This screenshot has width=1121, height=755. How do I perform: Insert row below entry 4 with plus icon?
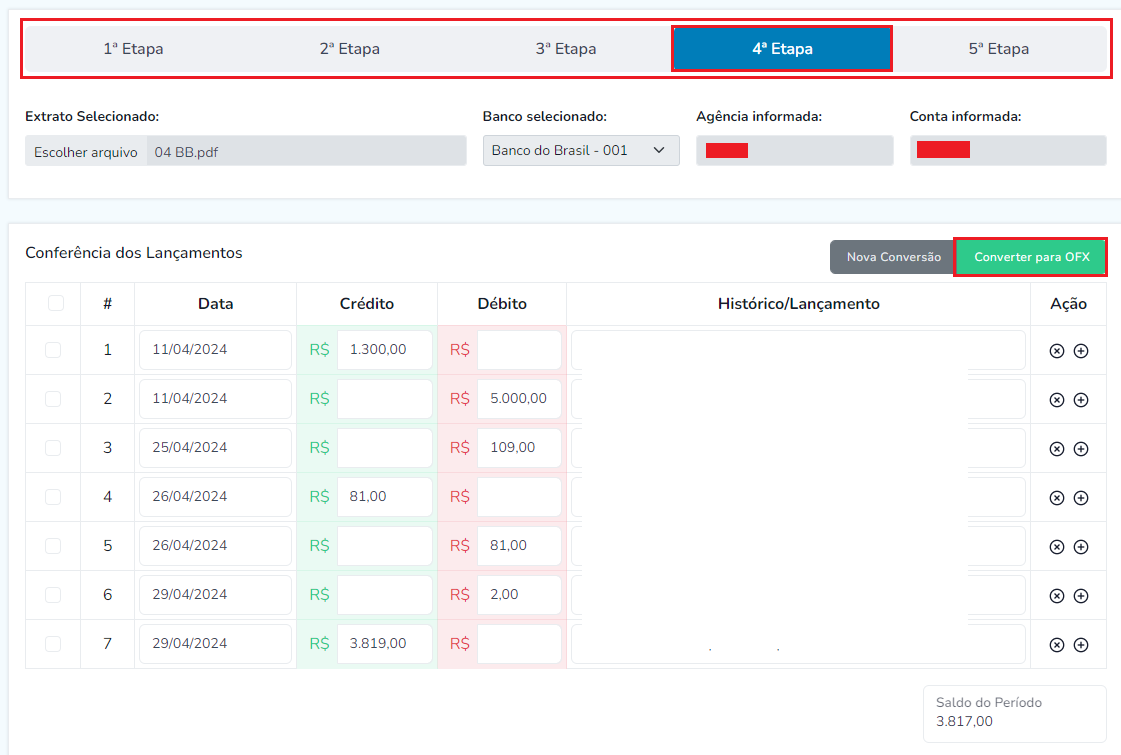tap(1080, 498)
